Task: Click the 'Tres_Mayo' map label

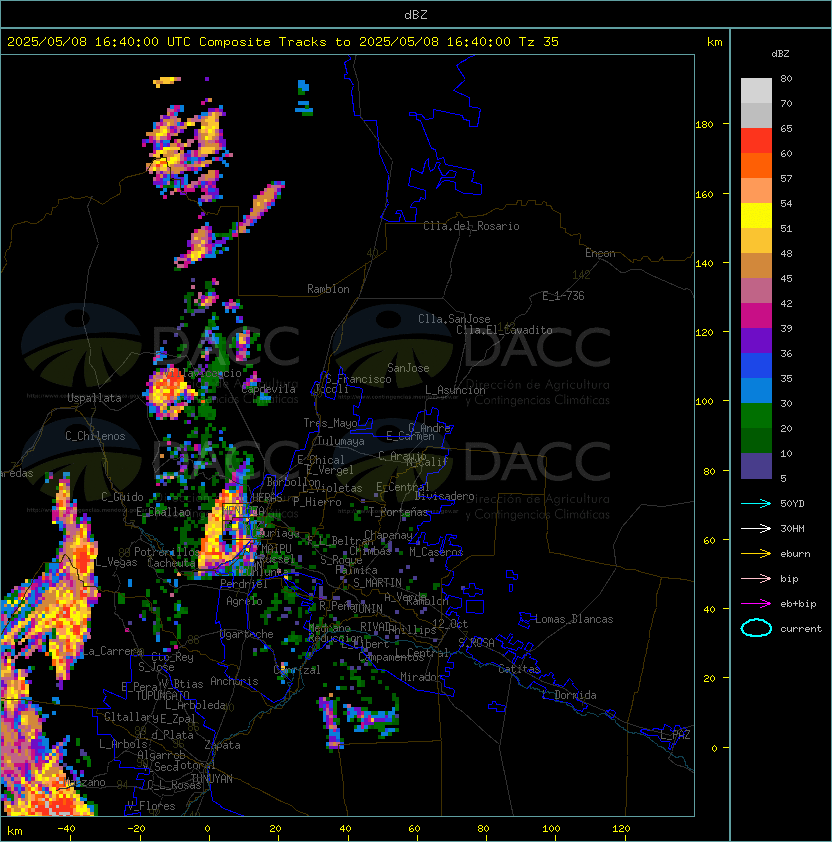Action: [330, 423]
